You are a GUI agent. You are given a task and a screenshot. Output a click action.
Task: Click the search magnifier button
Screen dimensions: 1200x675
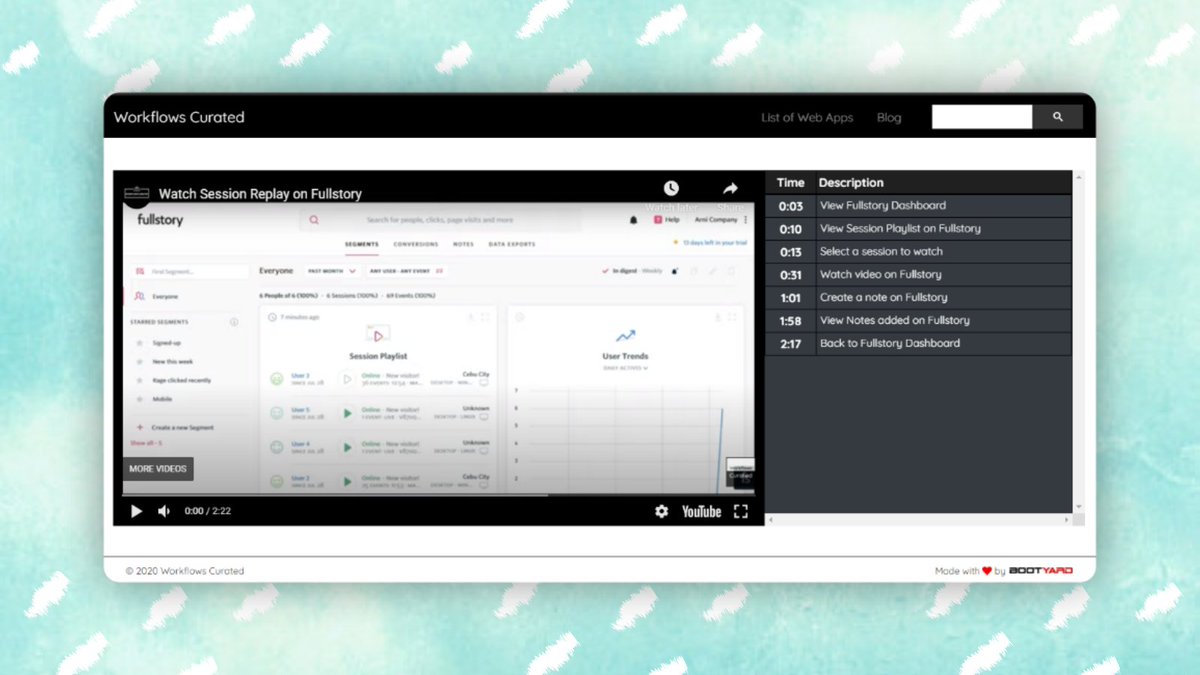[x=1058, y=117]
